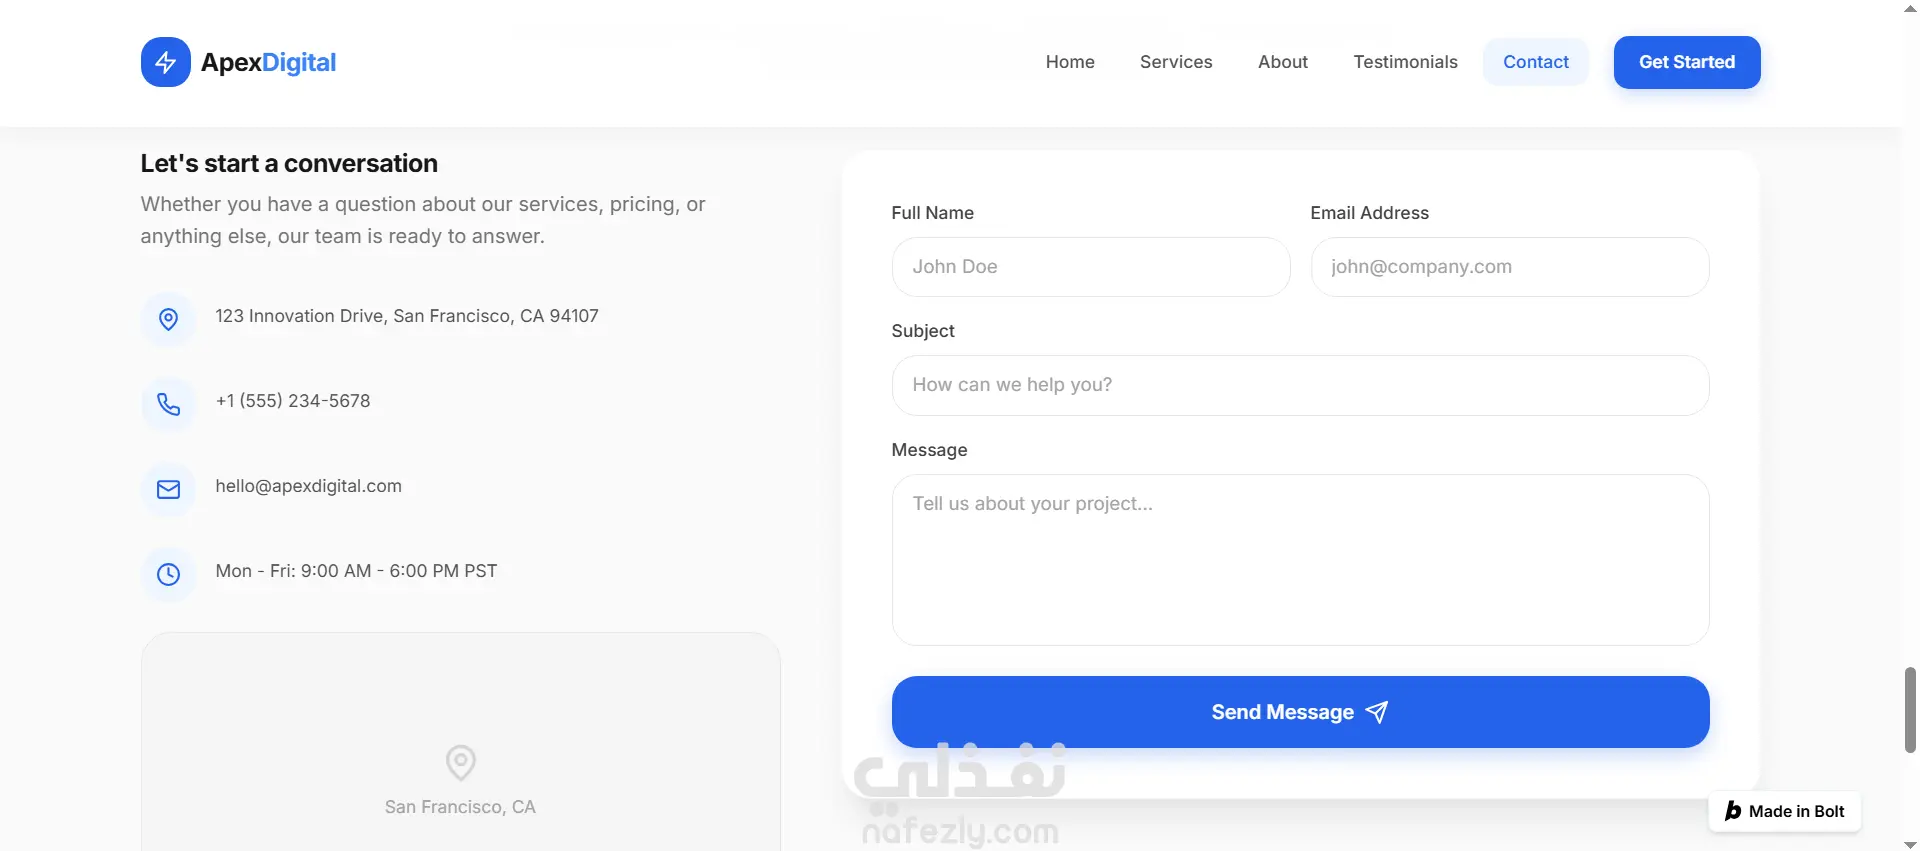Select the Contact navigation tab

[1536, 62]
